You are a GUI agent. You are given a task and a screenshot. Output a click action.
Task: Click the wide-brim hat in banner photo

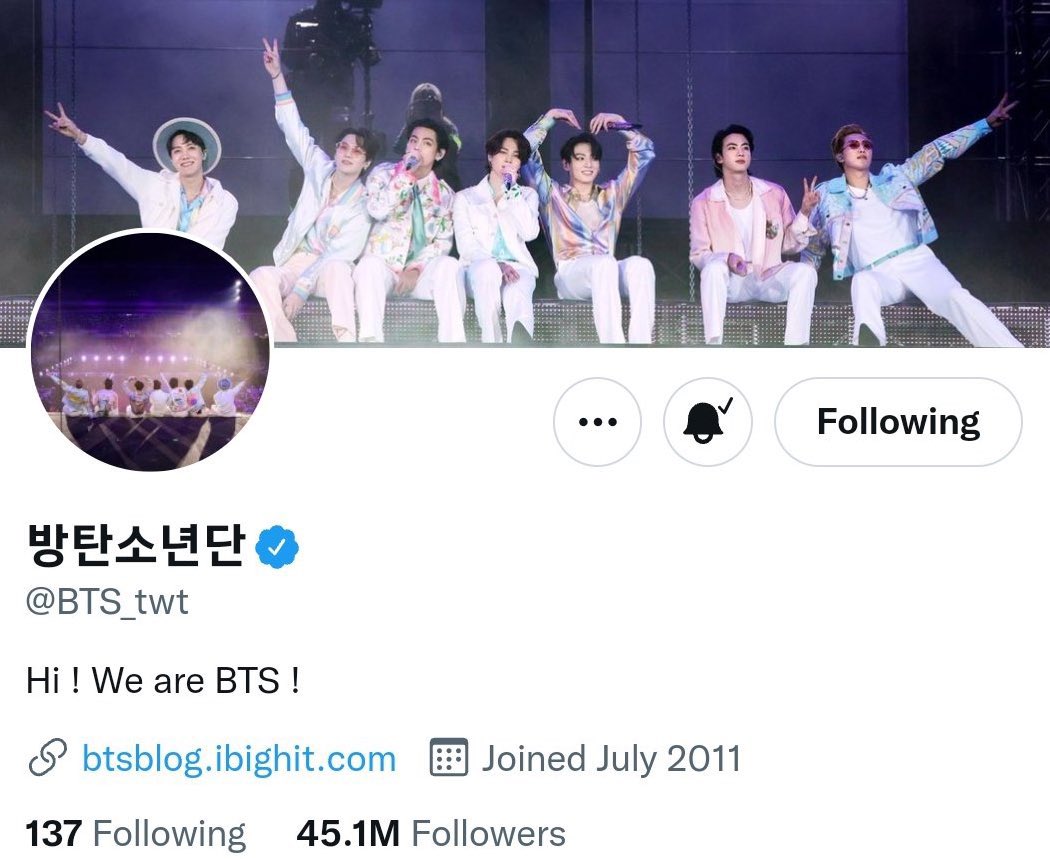pyautogui.click(x=186, y=143)
